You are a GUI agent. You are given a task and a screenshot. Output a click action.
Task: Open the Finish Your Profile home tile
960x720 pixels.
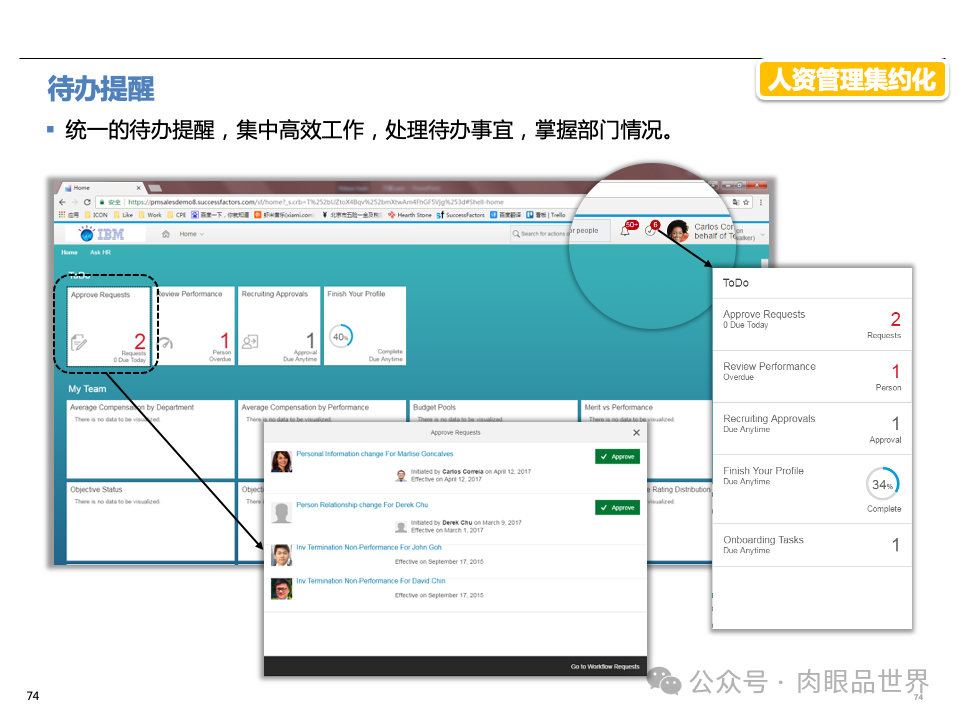pos(365,326)
